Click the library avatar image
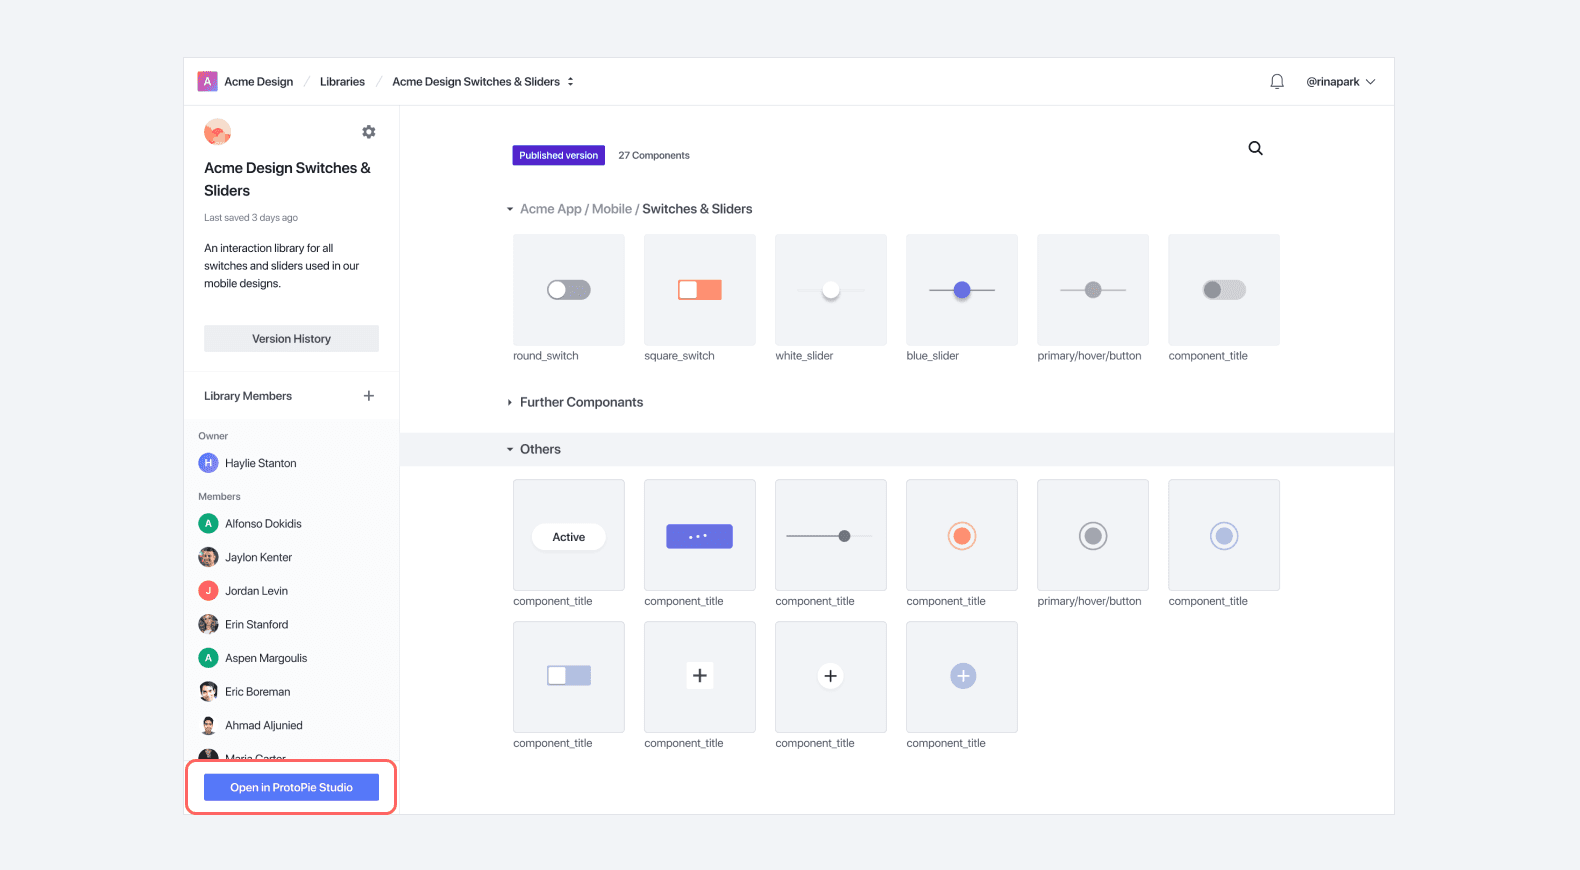1580x870 pixels. [x=218, y=132]
